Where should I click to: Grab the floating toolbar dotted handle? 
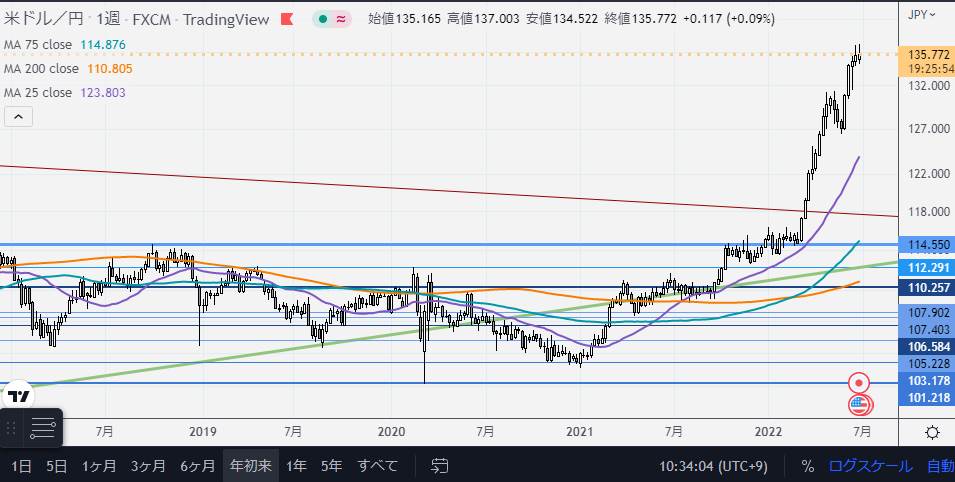[x=11, y=428]
